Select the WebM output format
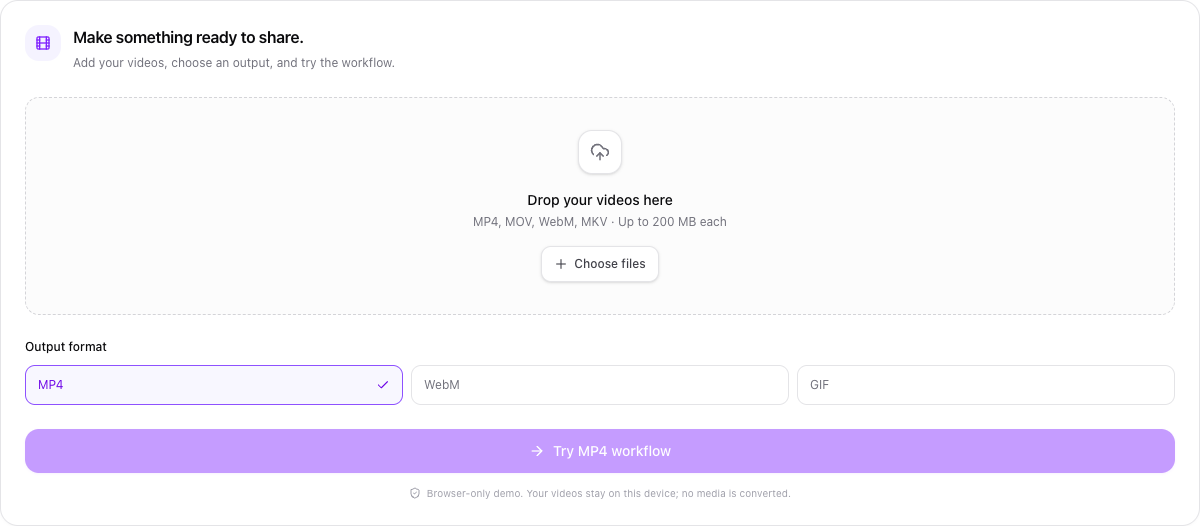Viewport: 1200px width, 526px height. pos(600,385)
